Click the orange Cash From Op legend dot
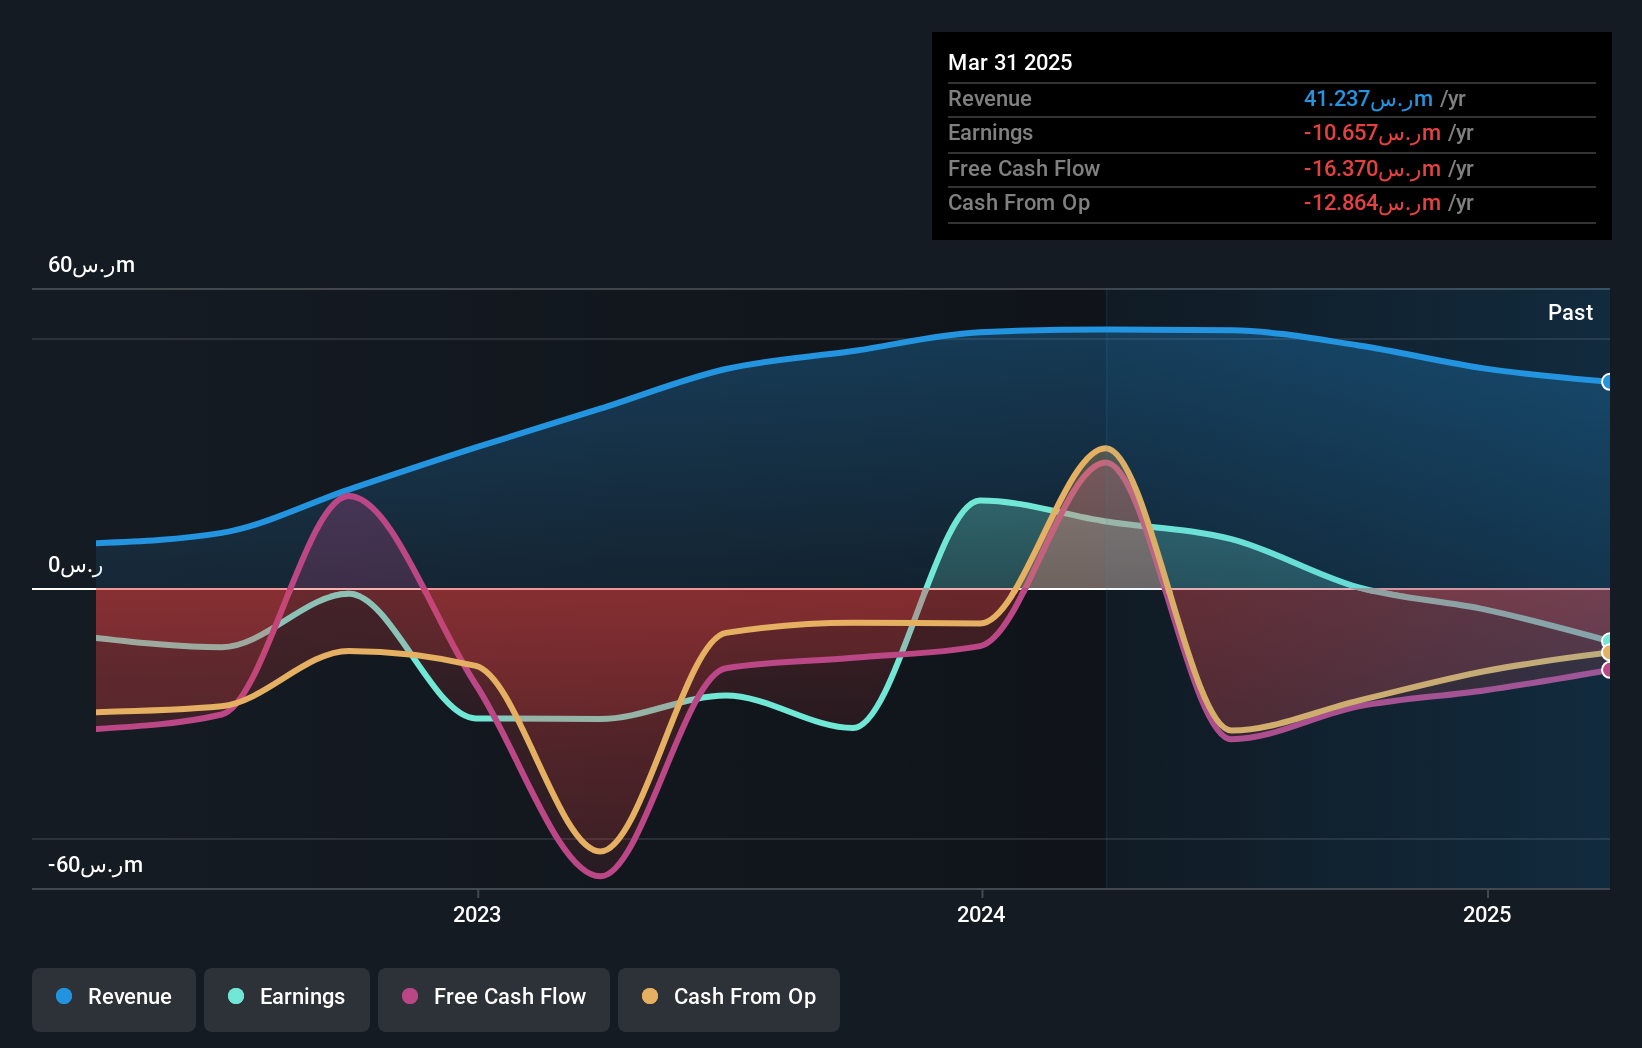1642x1048 pixels. pyautogui.click(x=650, y=996)
